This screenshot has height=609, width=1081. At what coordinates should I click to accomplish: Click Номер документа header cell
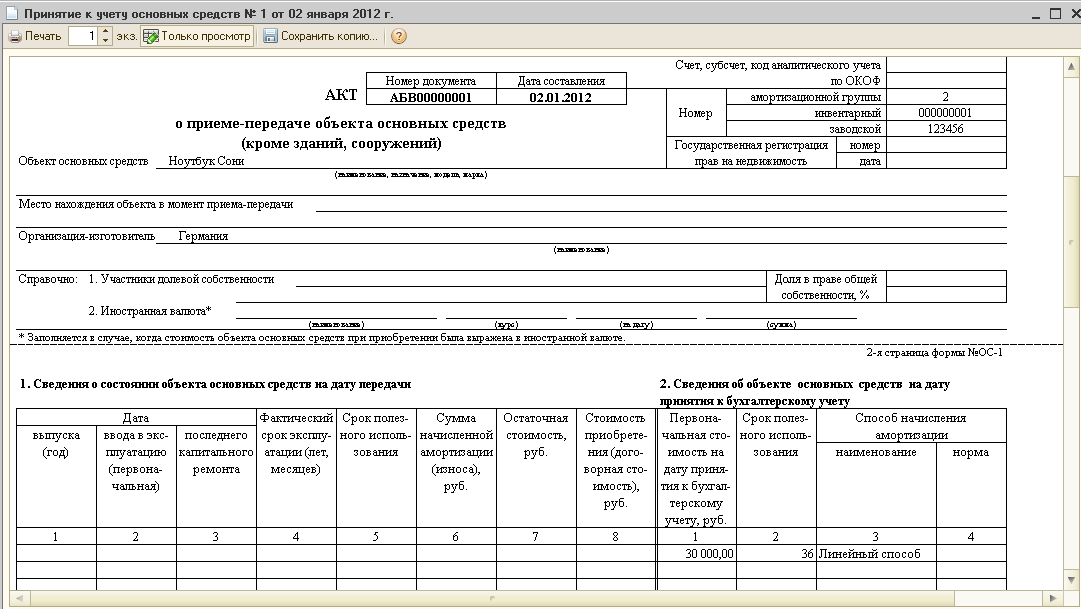[x=431, y=81]
